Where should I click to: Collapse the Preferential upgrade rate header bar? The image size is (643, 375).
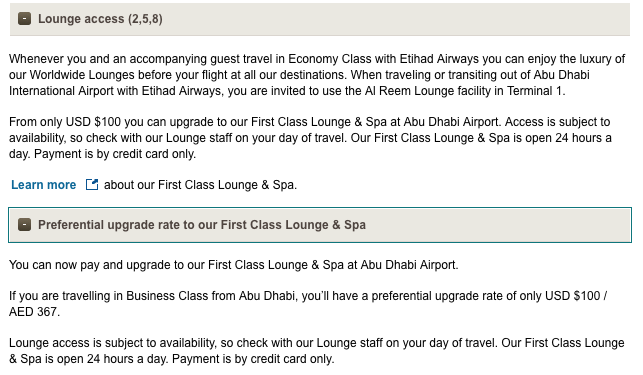pyautogui.click(x=320, y=225)
